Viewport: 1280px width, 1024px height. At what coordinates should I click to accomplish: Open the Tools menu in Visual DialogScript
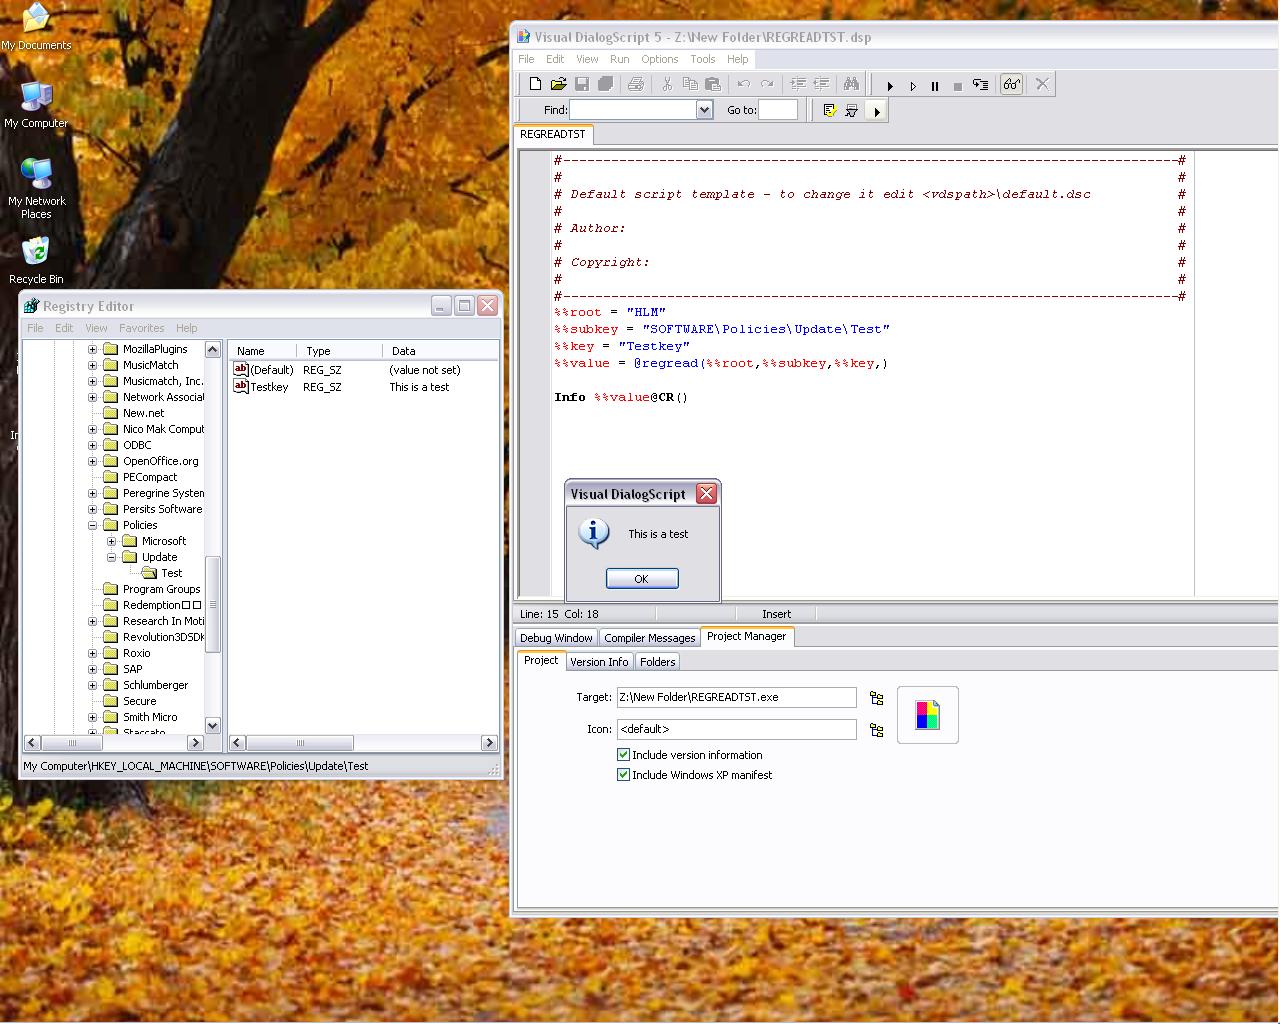(x=703, y=59)
